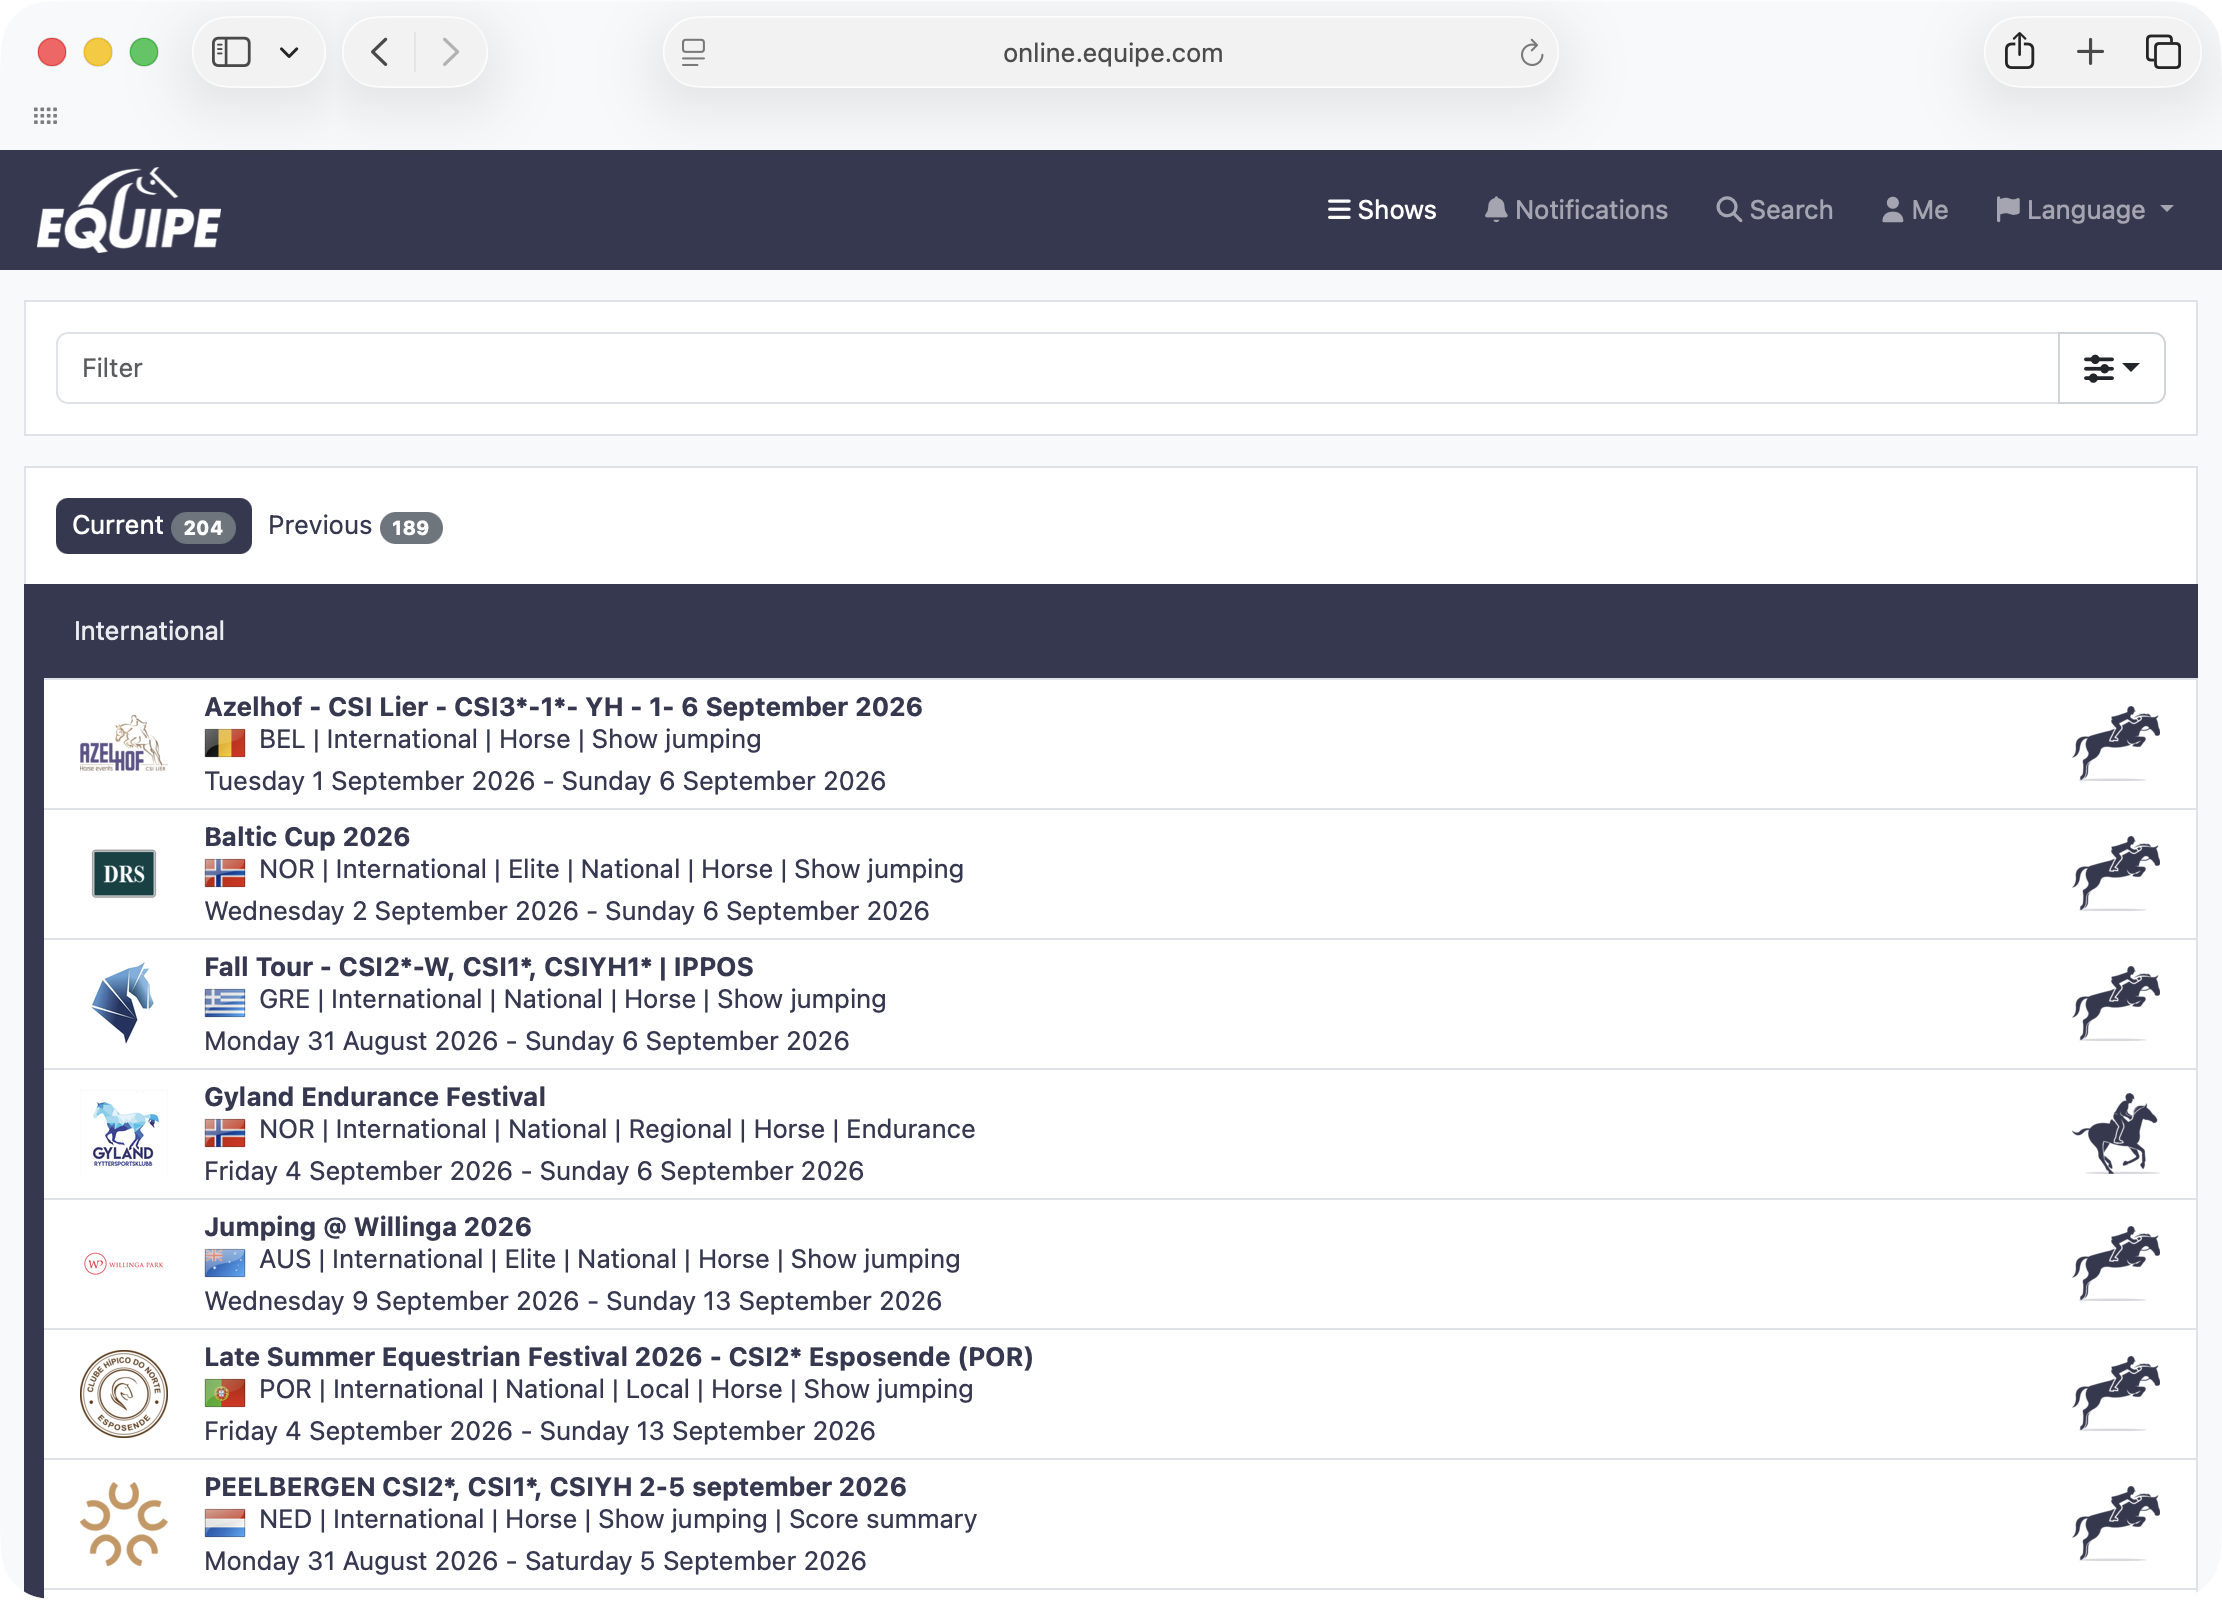This screenshot has height=1600, width=2222.
Task: Click the Norway flag in Baltic Cup row
Action: (225, 872)
